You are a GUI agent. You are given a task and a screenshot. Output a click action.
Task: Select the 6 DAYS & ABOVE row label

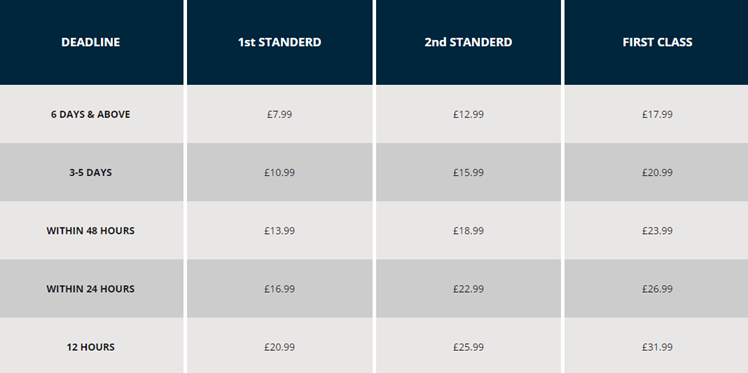91,114
